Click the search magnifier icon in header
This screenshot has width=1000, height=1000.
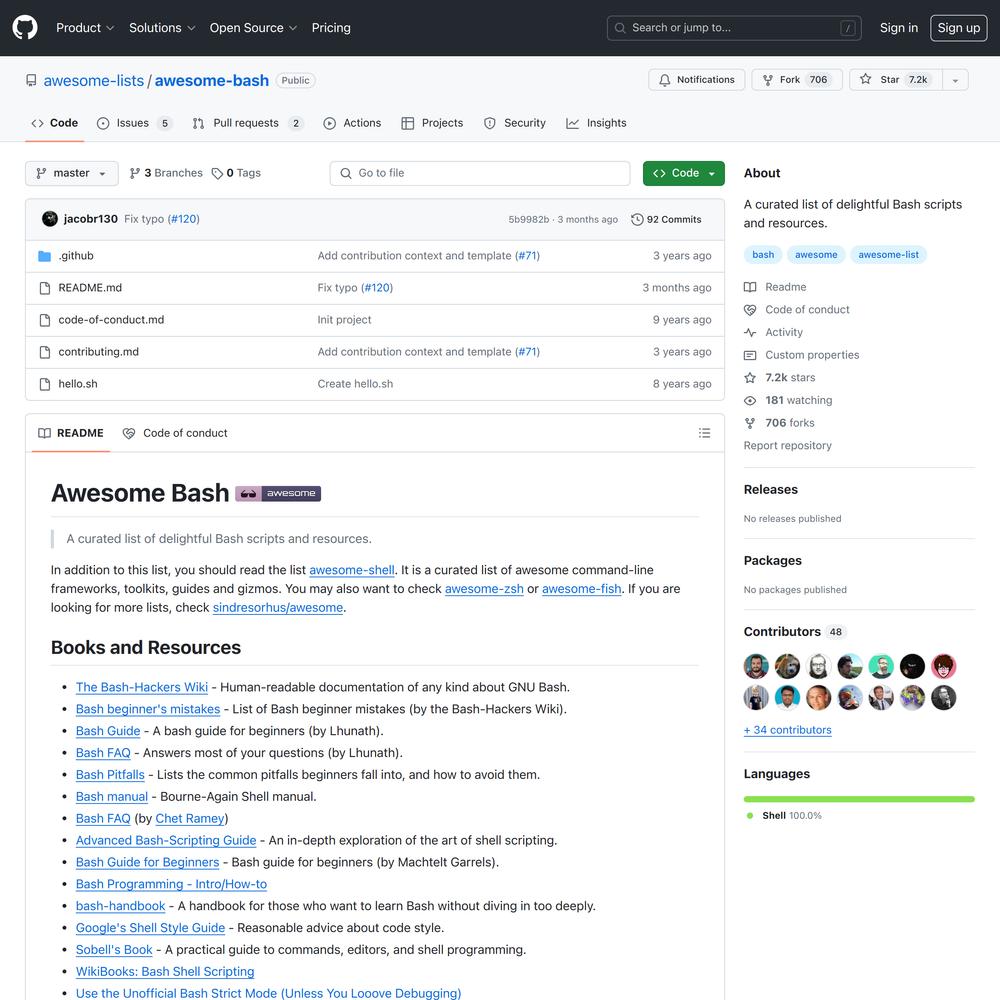point(620,28)
